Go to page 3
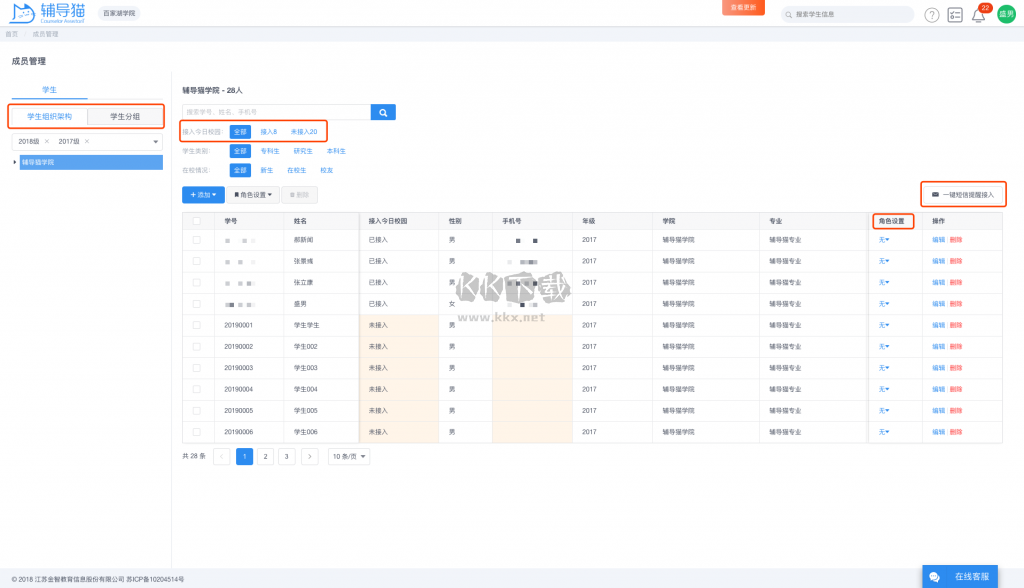 tap(286, 456)
